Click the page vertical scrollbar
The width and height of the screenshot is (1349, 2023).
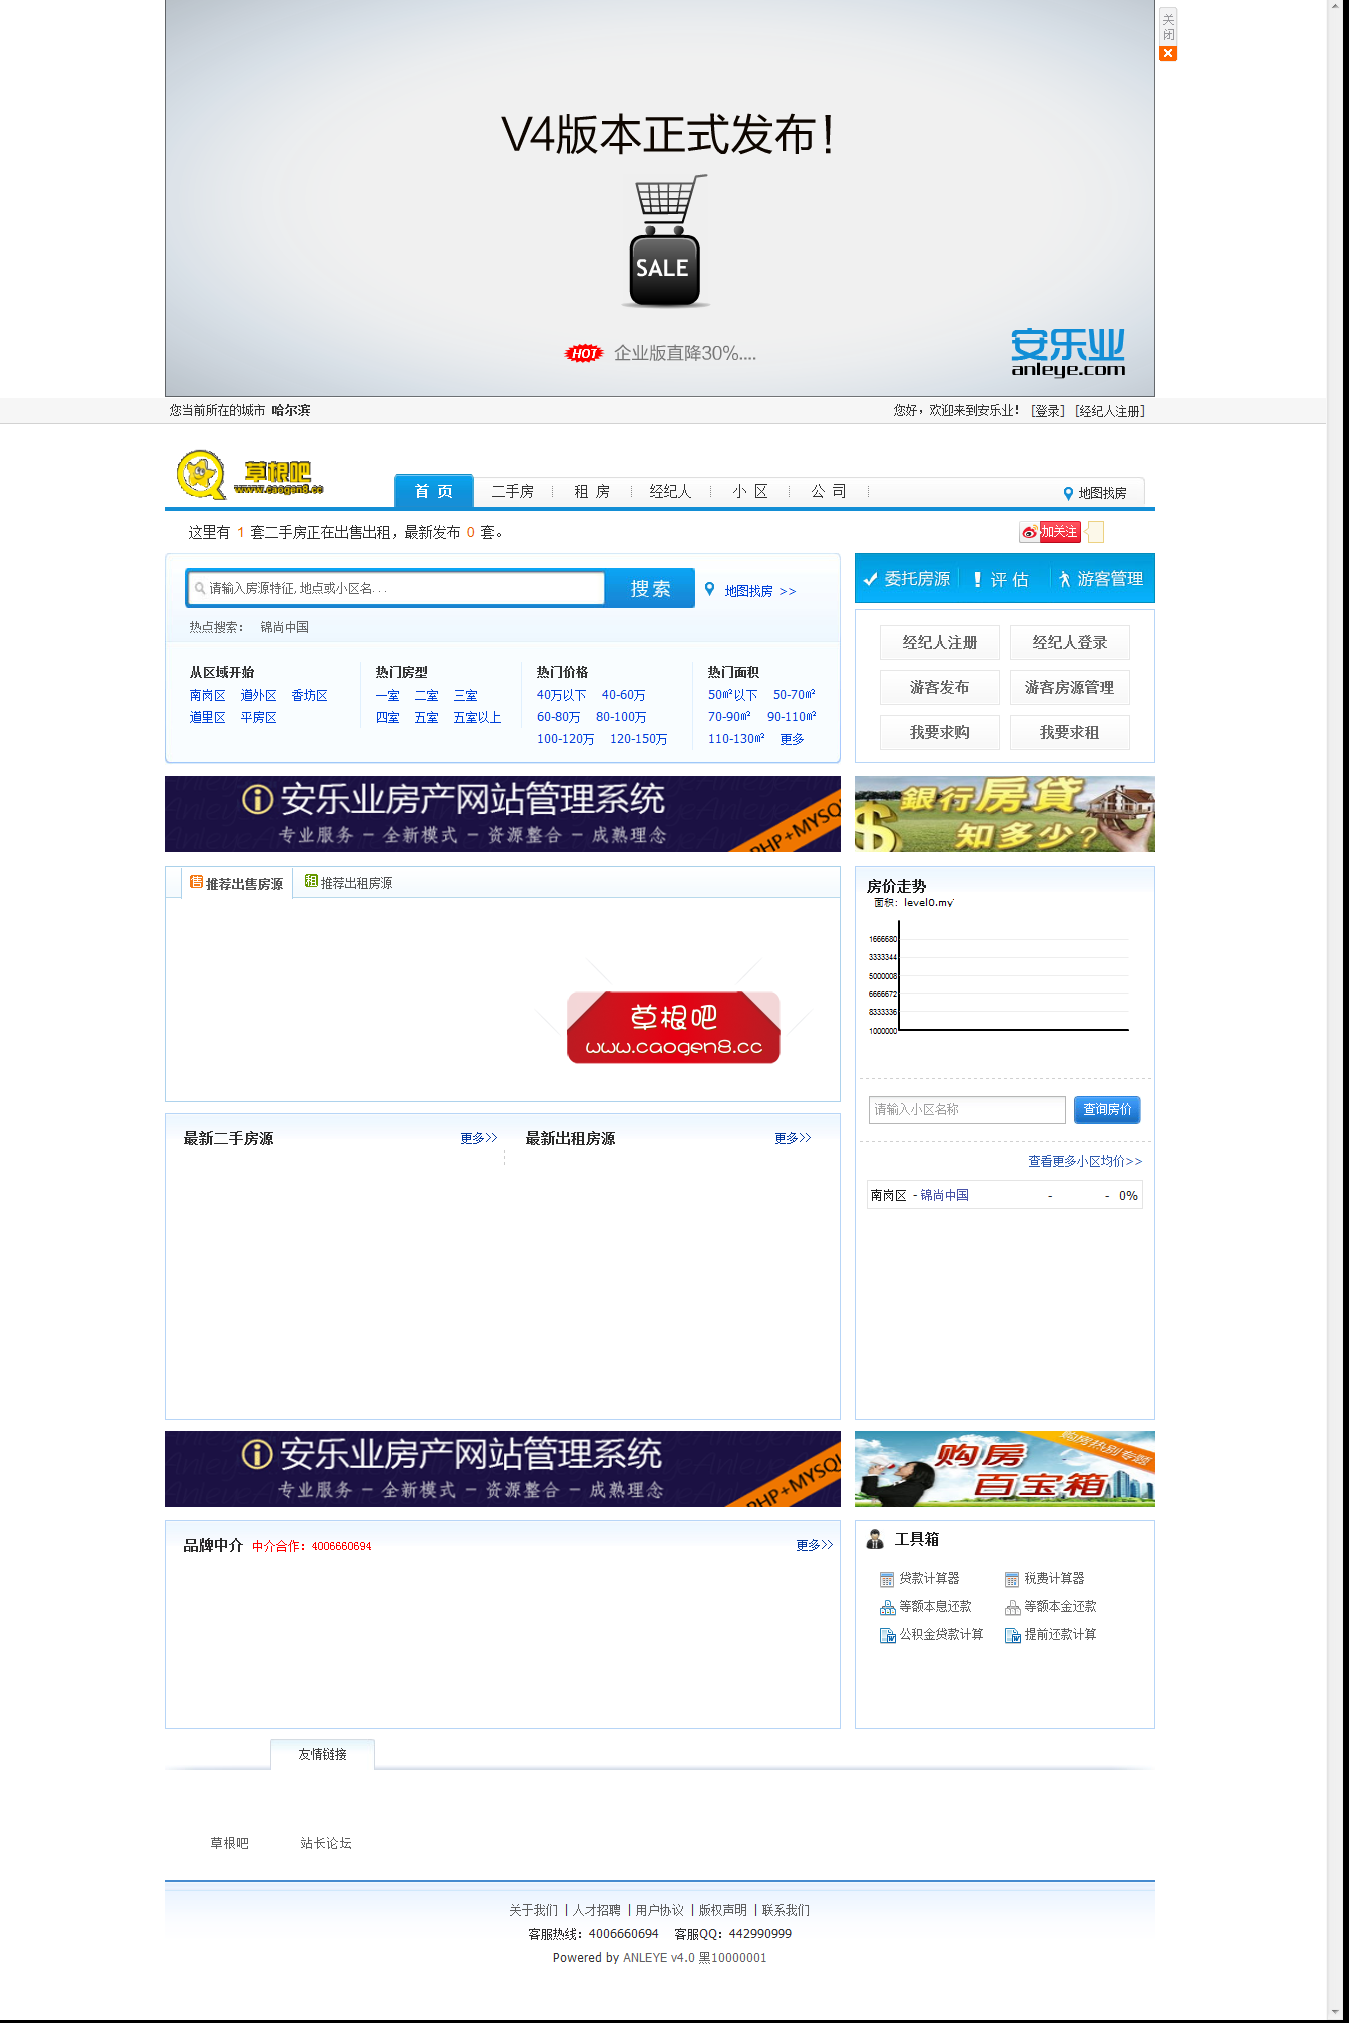click(x=1335, y=1010)
